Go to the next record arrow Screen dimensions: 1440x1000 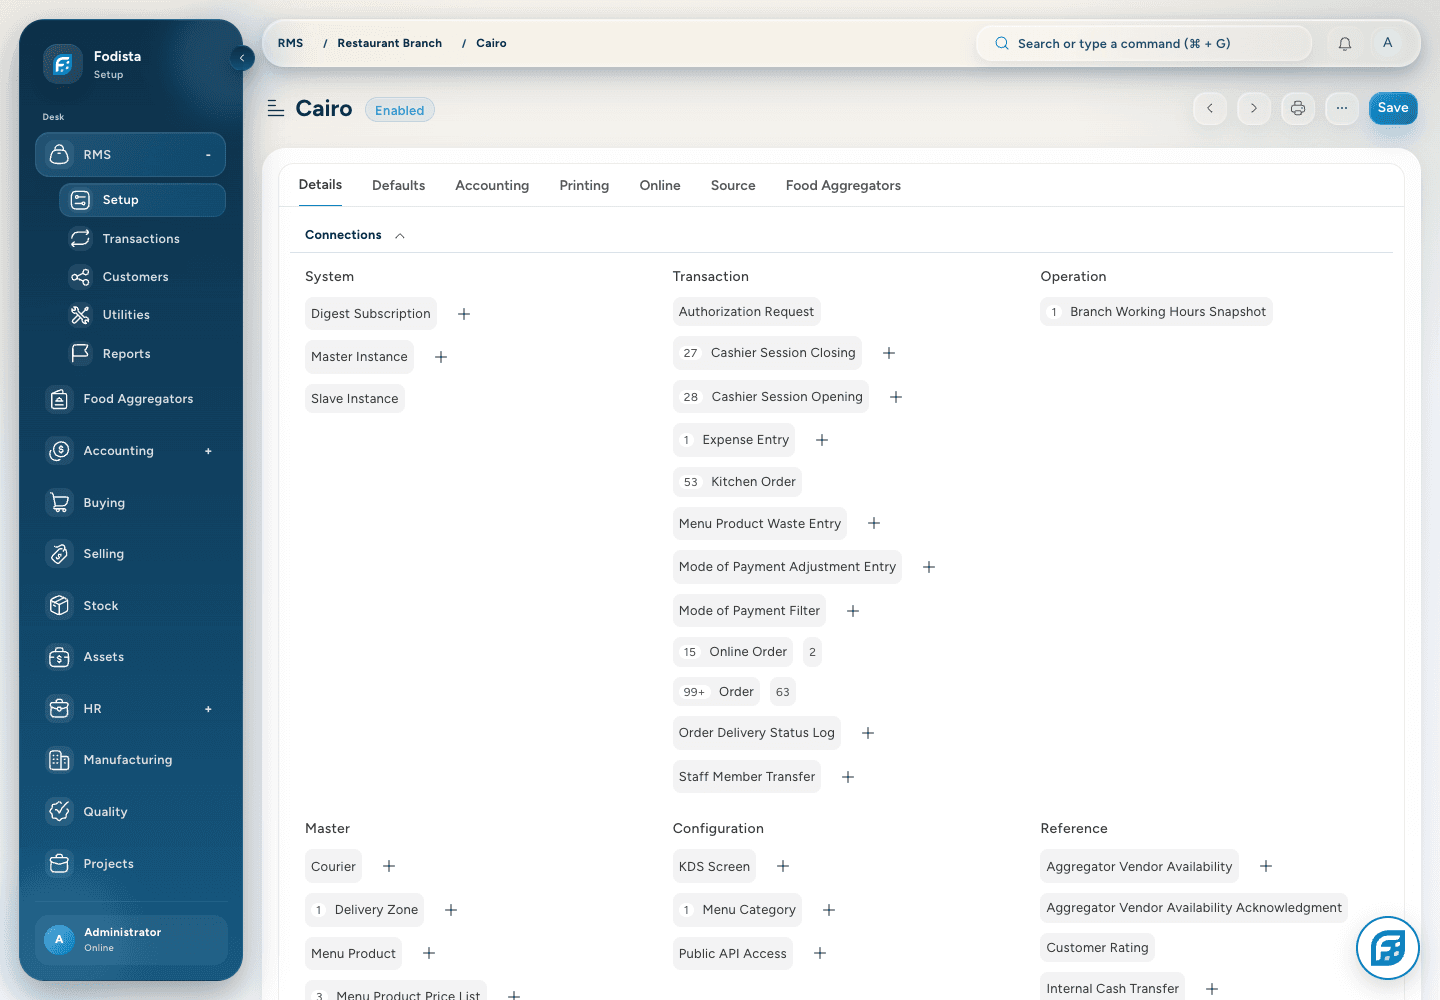pos(1254,108)
